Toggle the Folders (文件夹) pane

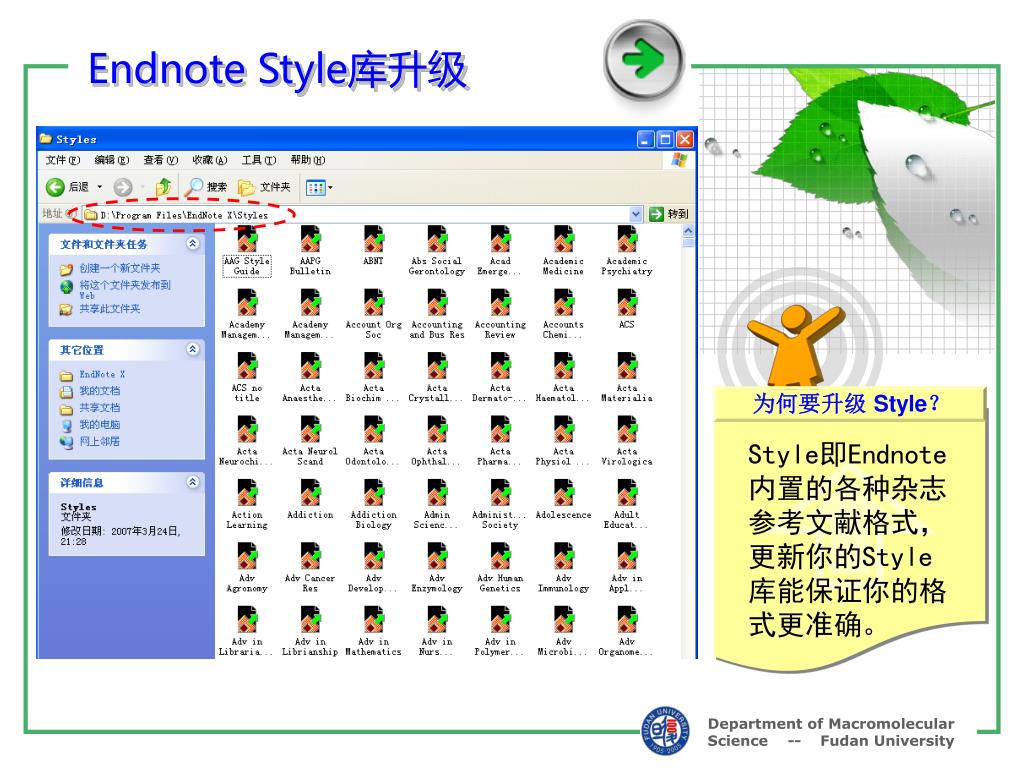tap(264, 187)
